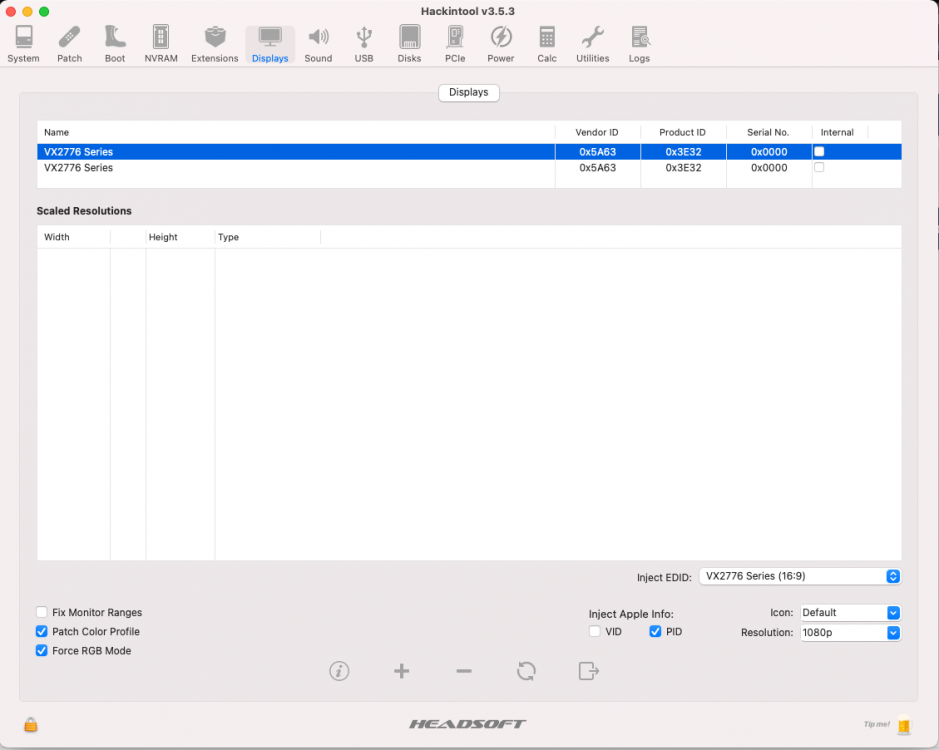Switch to the Disks section
The image size is (939, 750).
(410, 44)
